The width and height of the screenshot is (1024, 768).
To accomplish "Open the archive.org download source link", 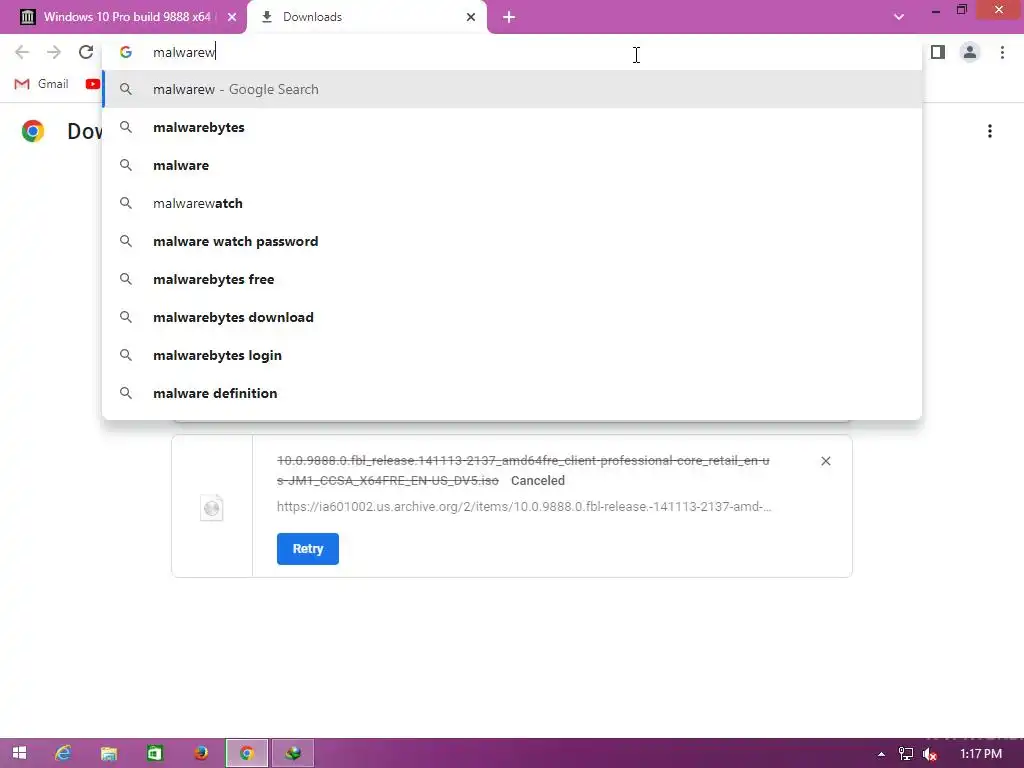I will coord(524,507).
